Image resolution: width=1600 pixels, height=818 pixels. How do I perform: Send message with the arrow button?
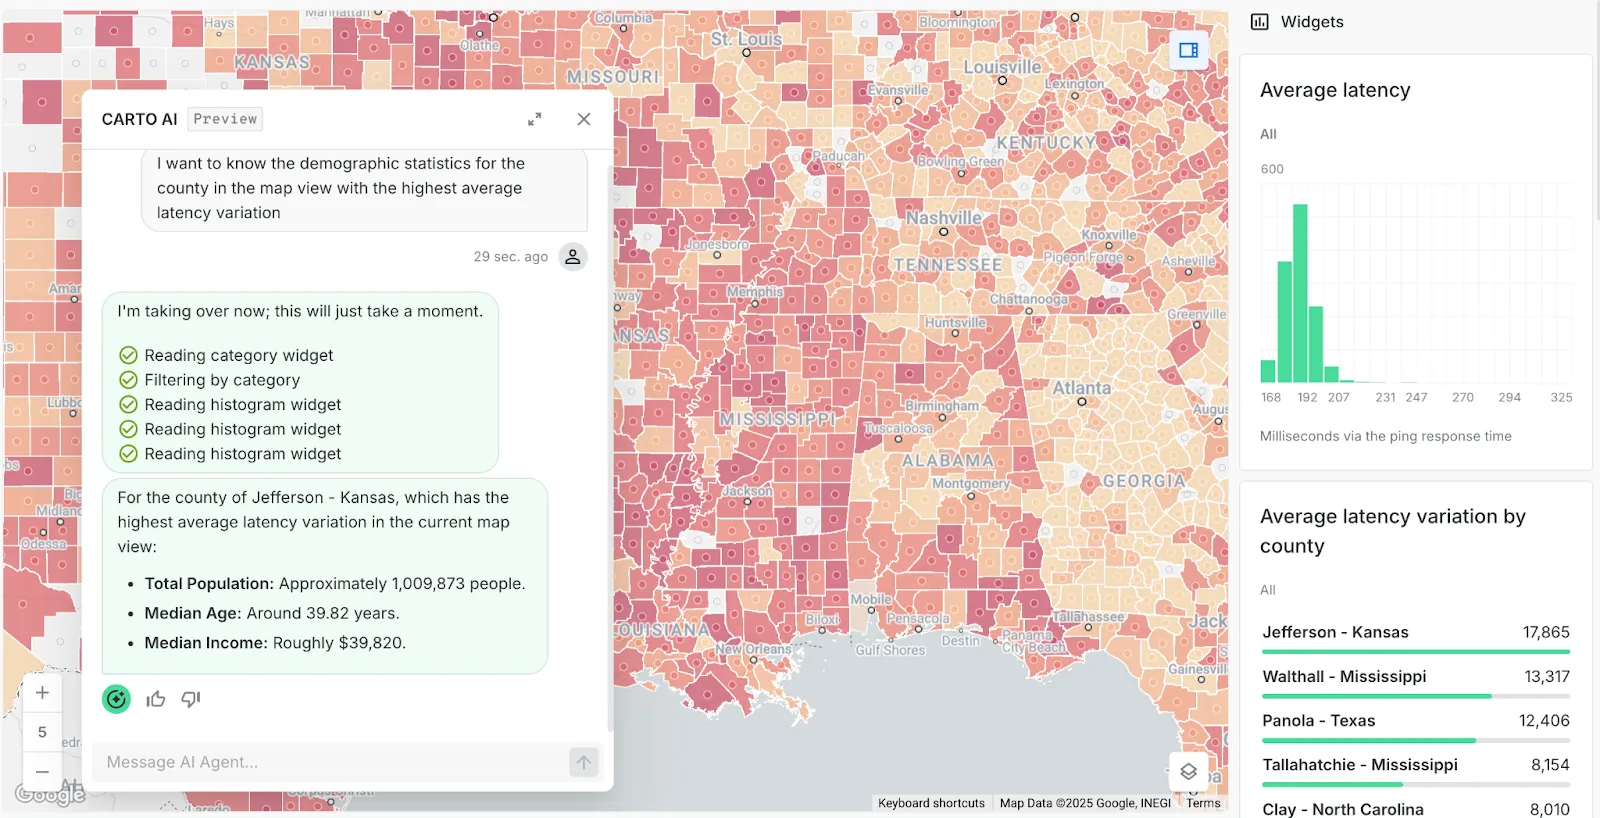point(584,762)
